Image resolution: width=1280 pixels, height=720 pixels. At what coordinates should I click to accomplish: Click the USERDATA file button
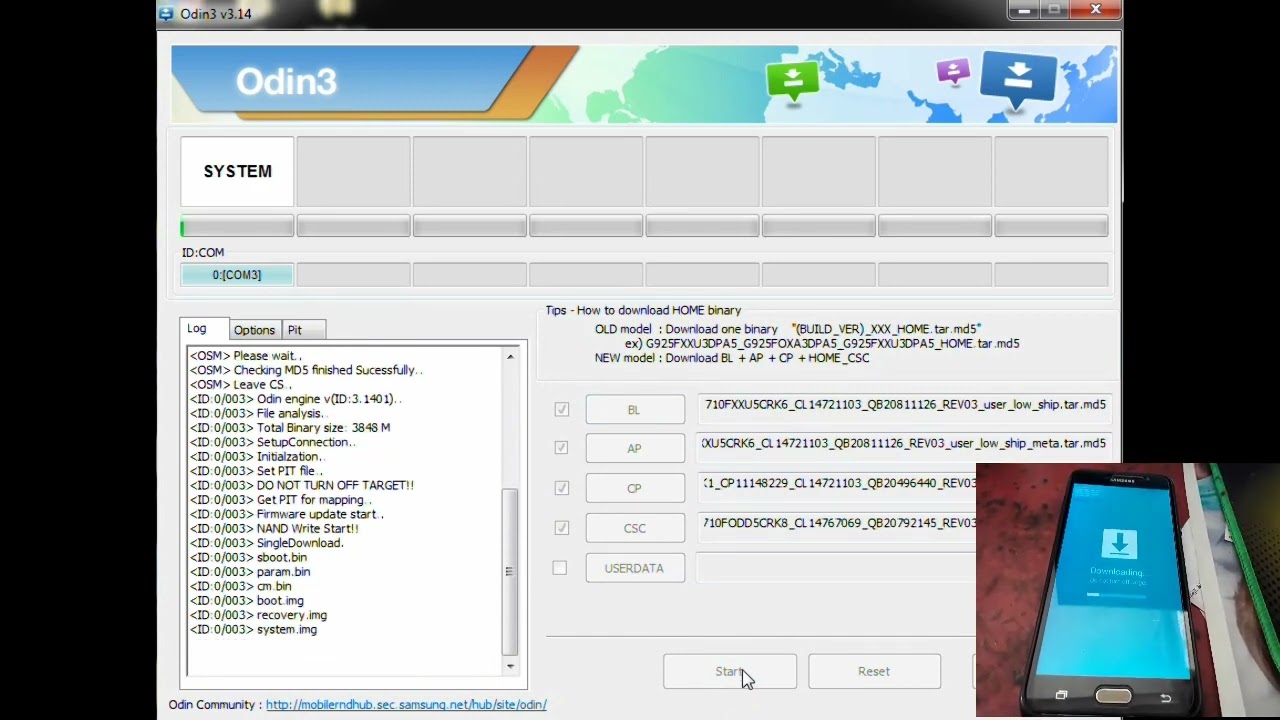[x=635, y=568]
